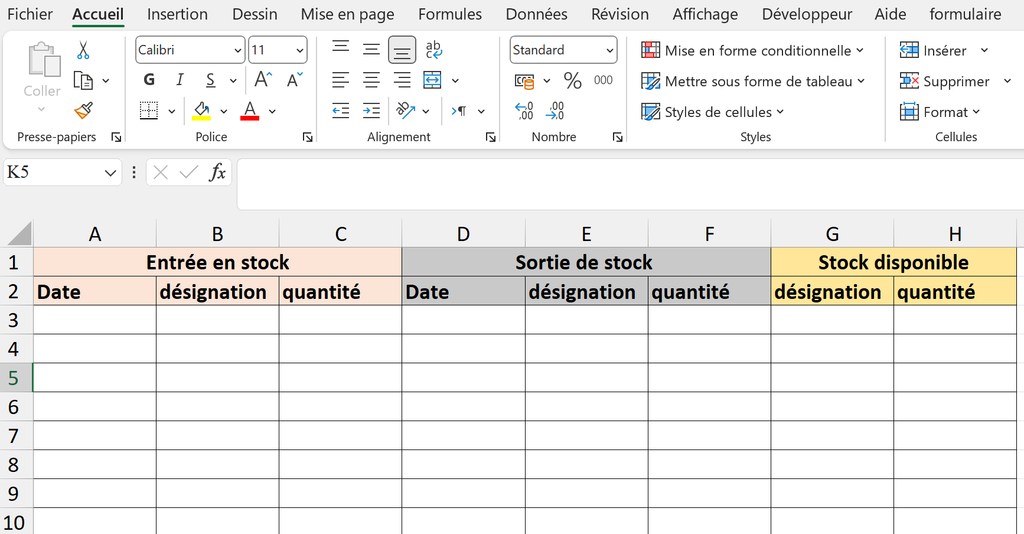Click the Copy icon
1024x534 pixels.
point(83,81)
